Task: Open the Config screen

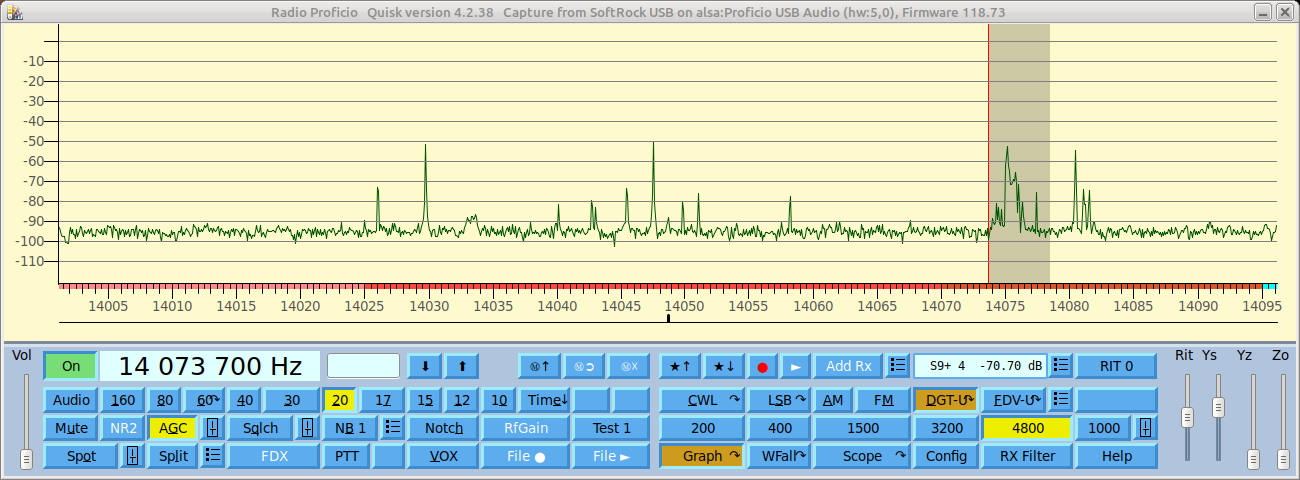Action: coord(945,456)
